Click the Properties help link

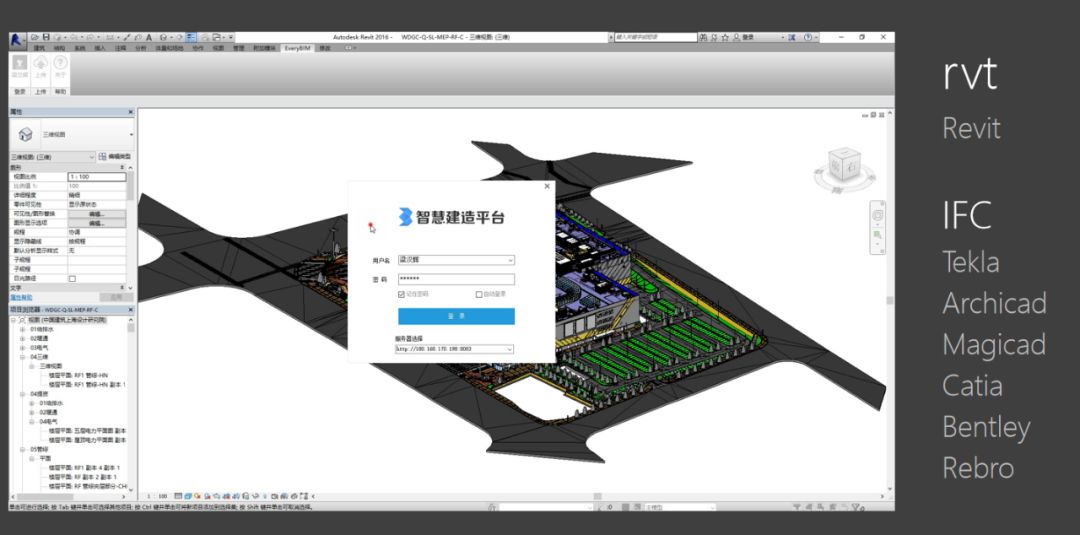(x=20, y=297)
